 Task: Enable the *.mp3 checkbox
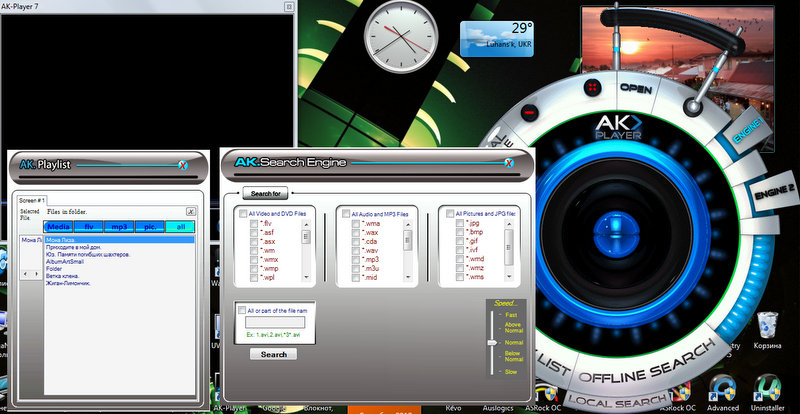356,259
